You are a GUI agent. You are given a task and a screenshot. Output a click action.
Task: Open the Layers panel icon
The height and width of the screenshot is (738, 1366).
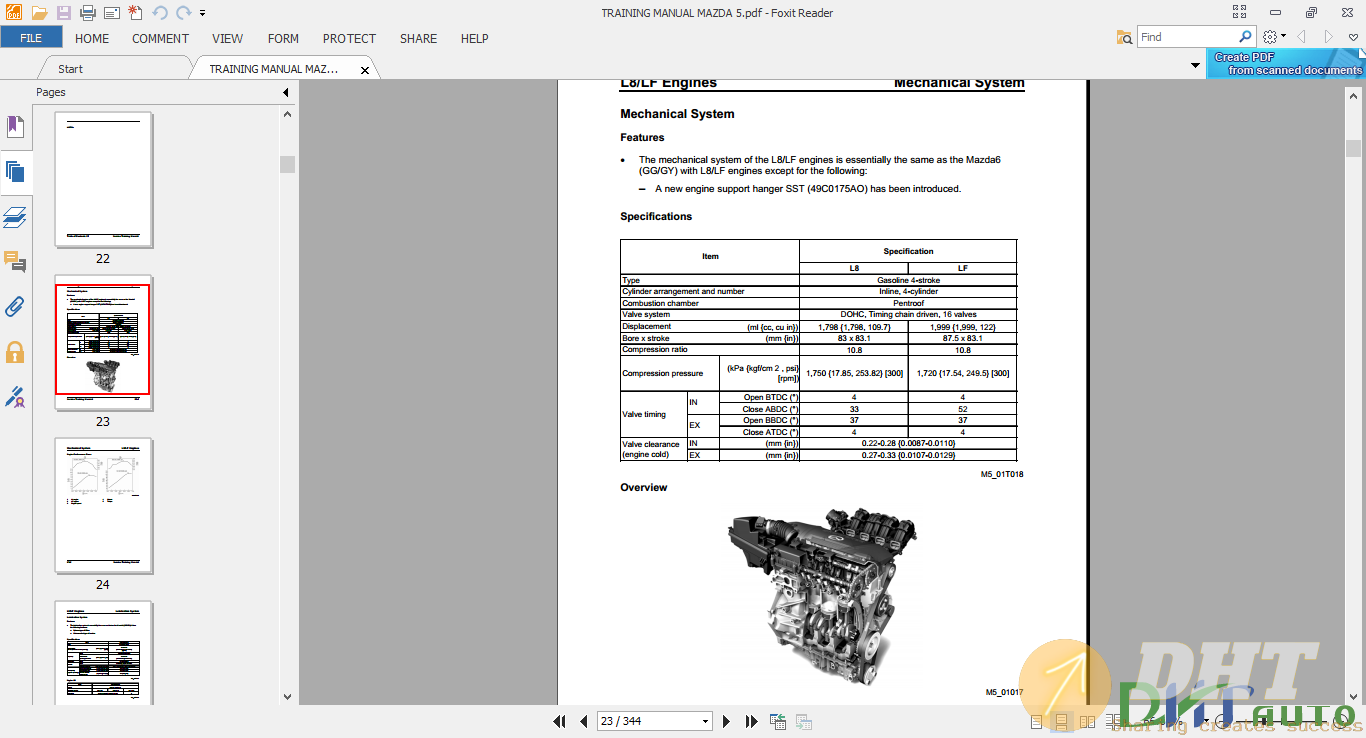pos(15,217)
